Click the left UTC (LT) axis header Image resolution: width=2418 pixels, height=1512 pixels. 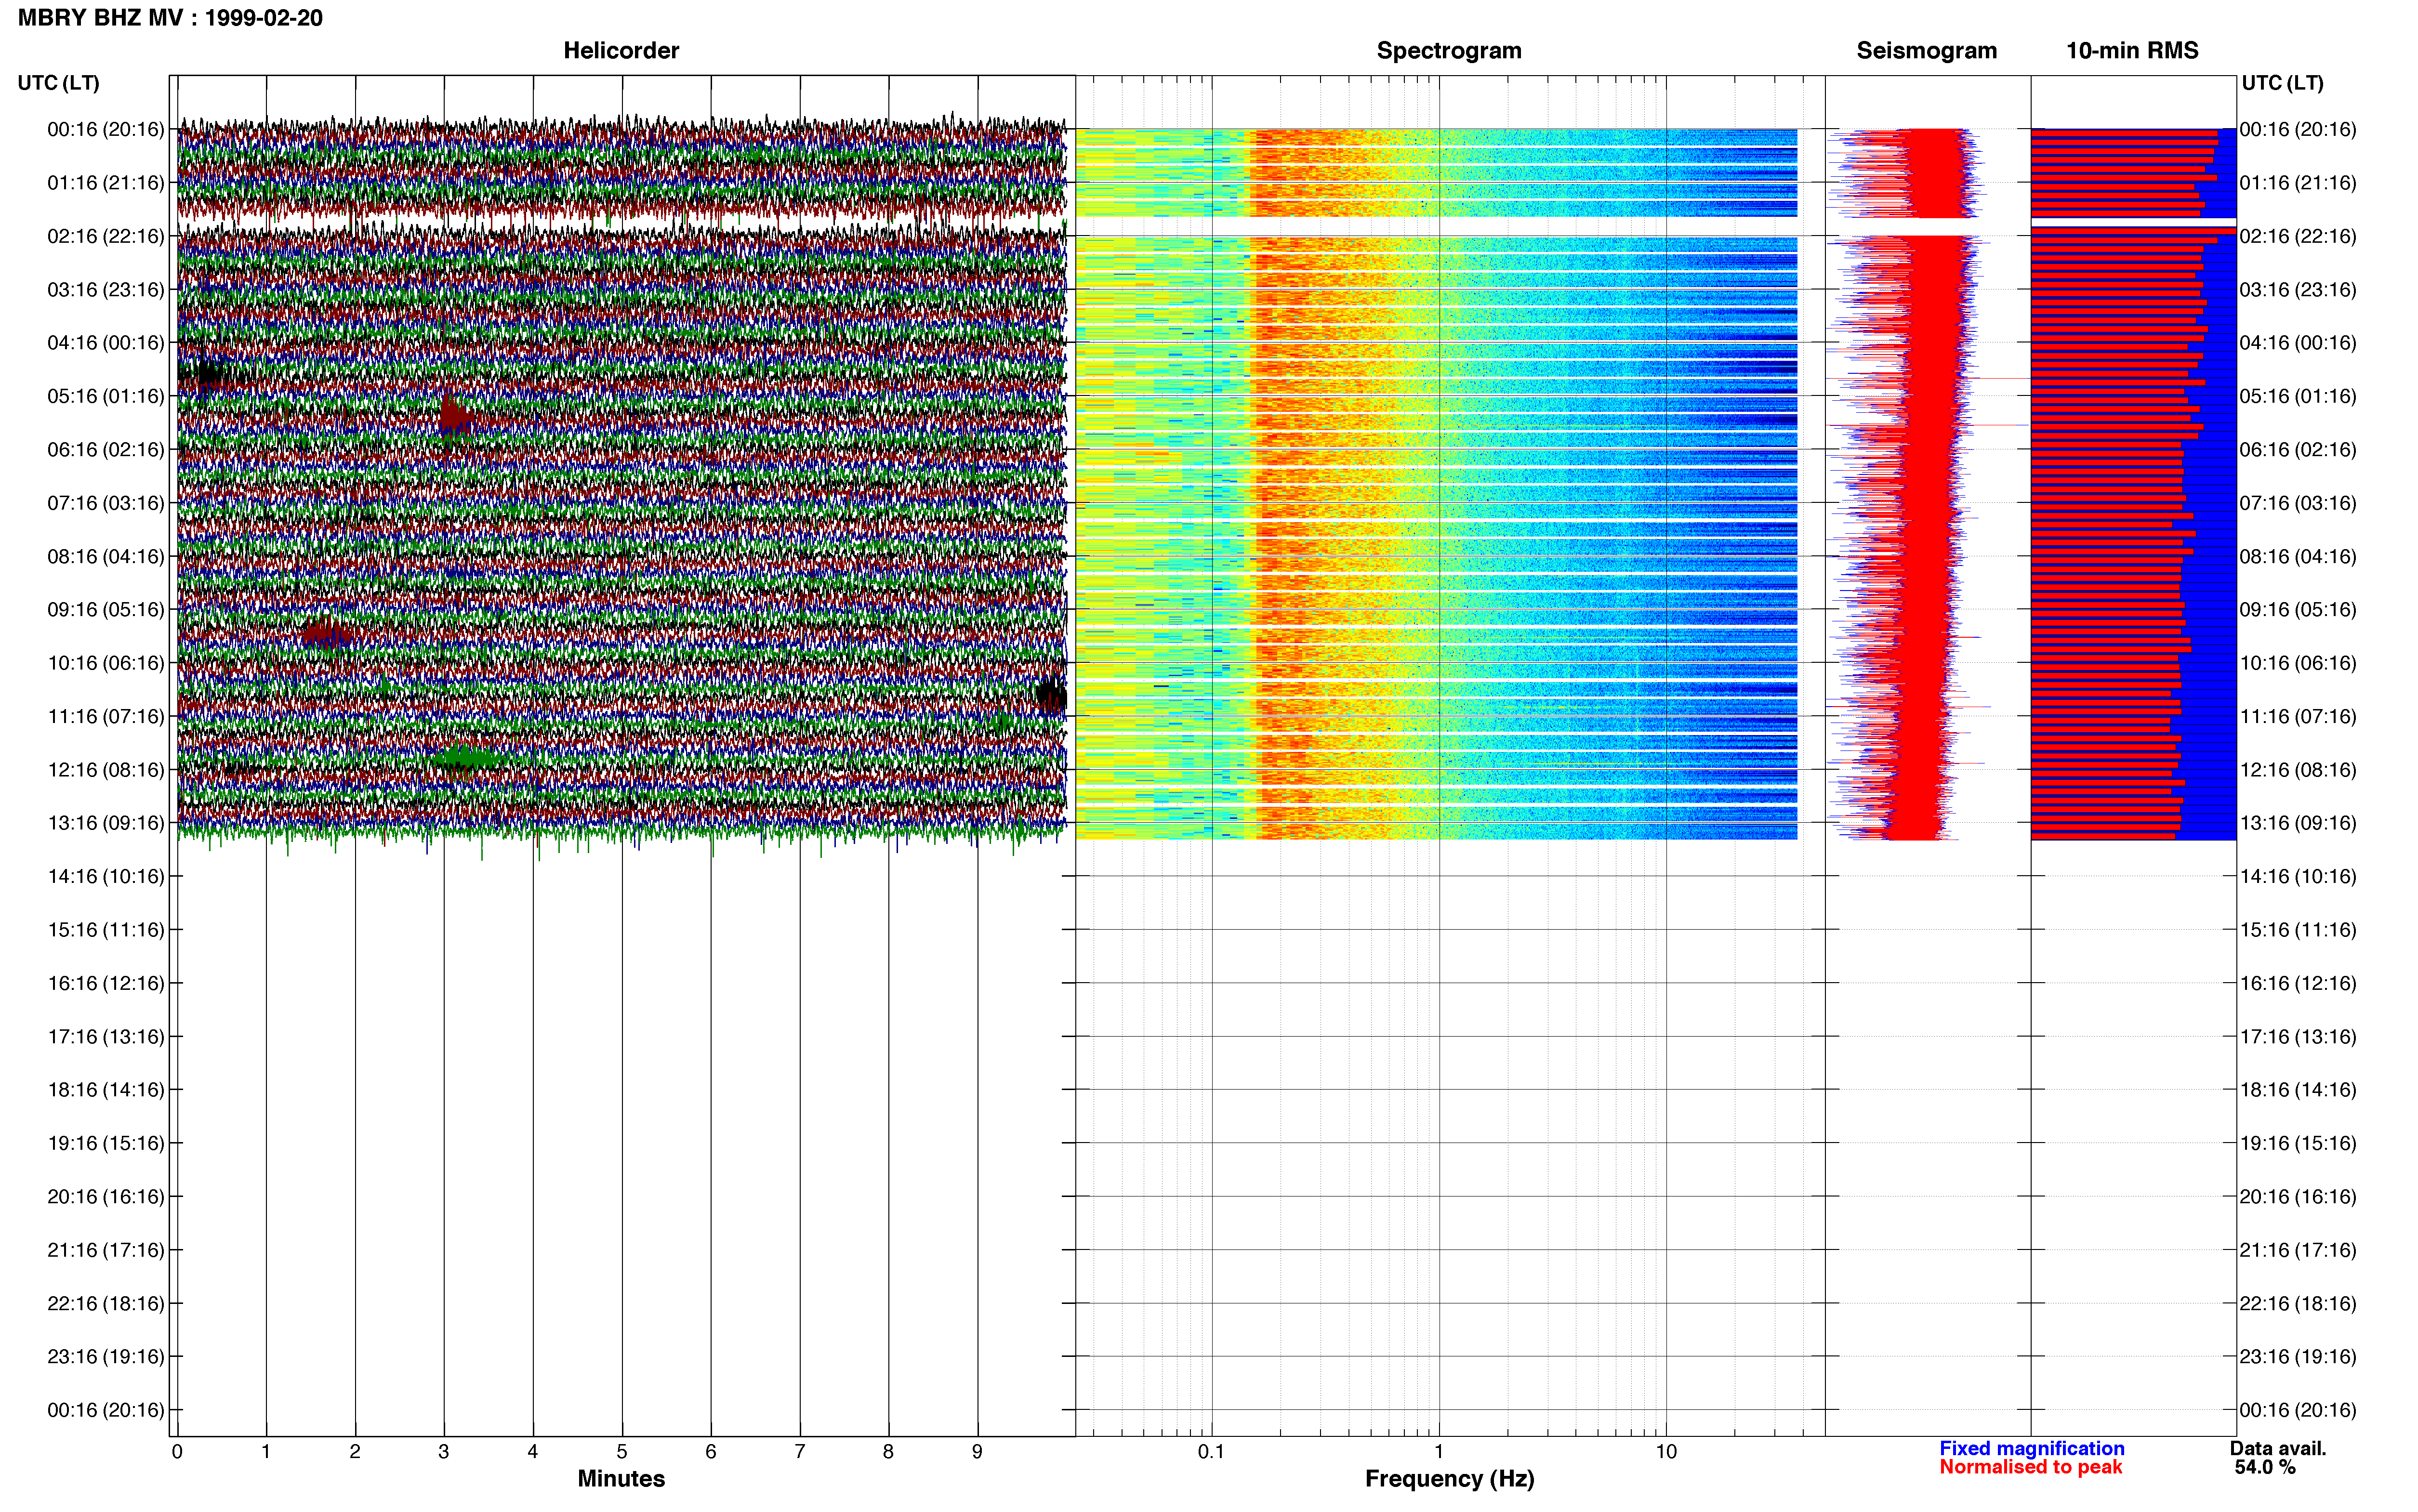tap(58, 83)
